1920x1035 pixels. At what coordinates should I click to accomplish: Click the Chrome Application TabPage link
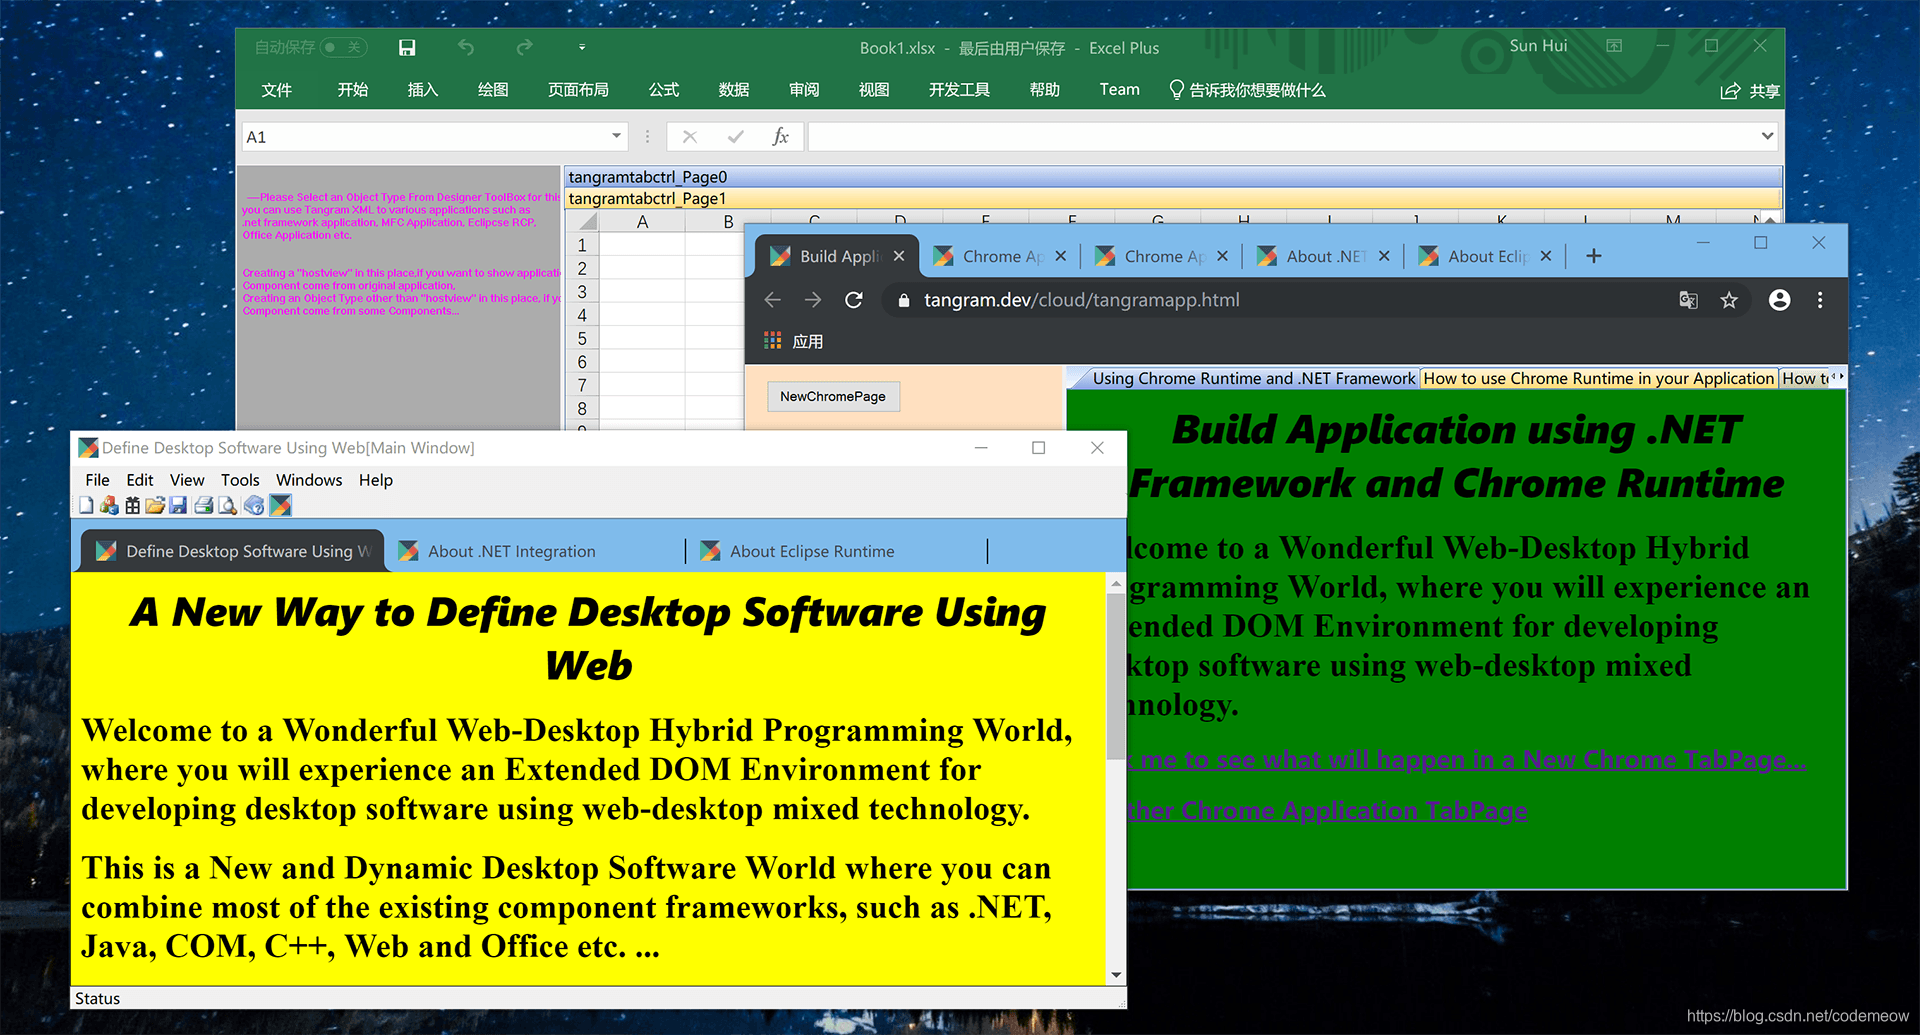tap(1327, 811)
